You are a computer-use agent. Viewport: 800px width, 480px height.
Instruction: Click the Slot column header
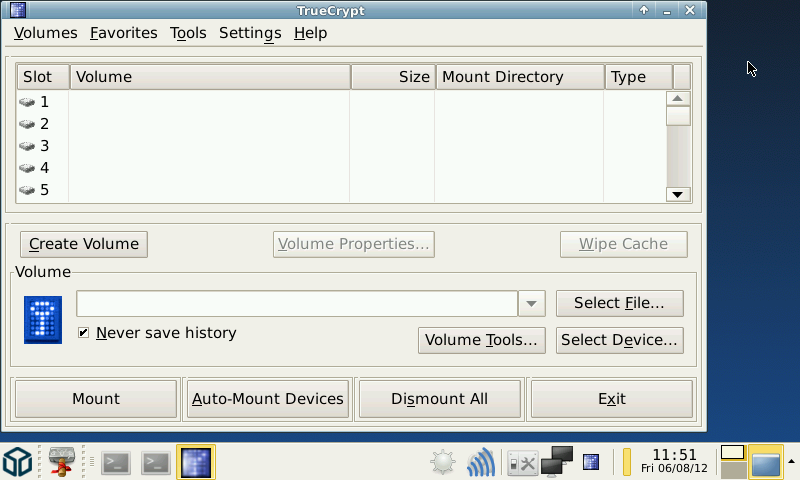pyautogui.click(x=43, y=77)
